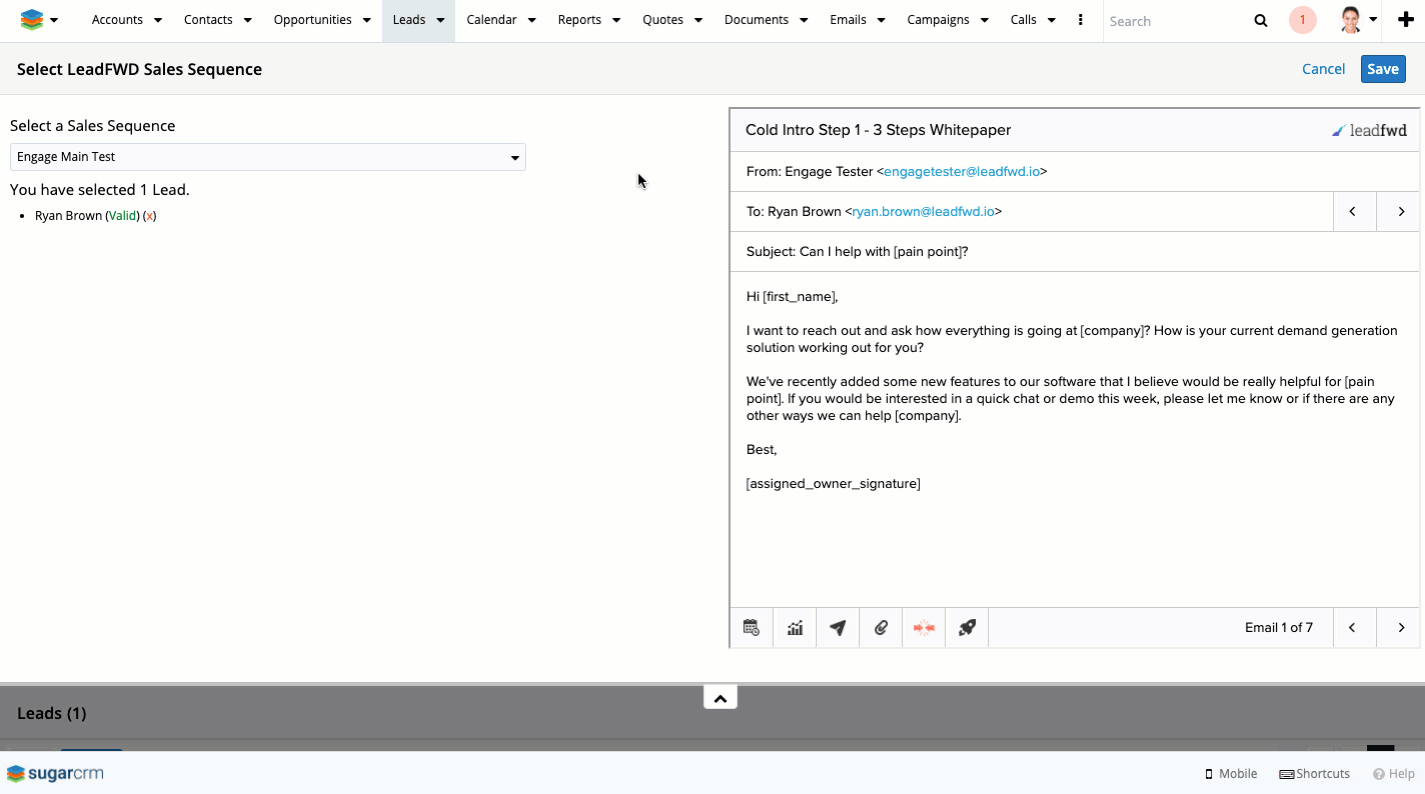Expand the Leads dropdown arrow

(440, 20)
